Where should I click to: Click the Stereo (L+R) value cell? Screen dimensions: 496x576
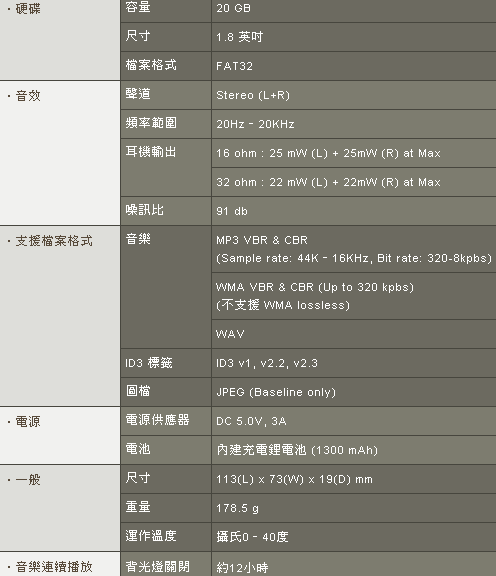coord(354,95)
